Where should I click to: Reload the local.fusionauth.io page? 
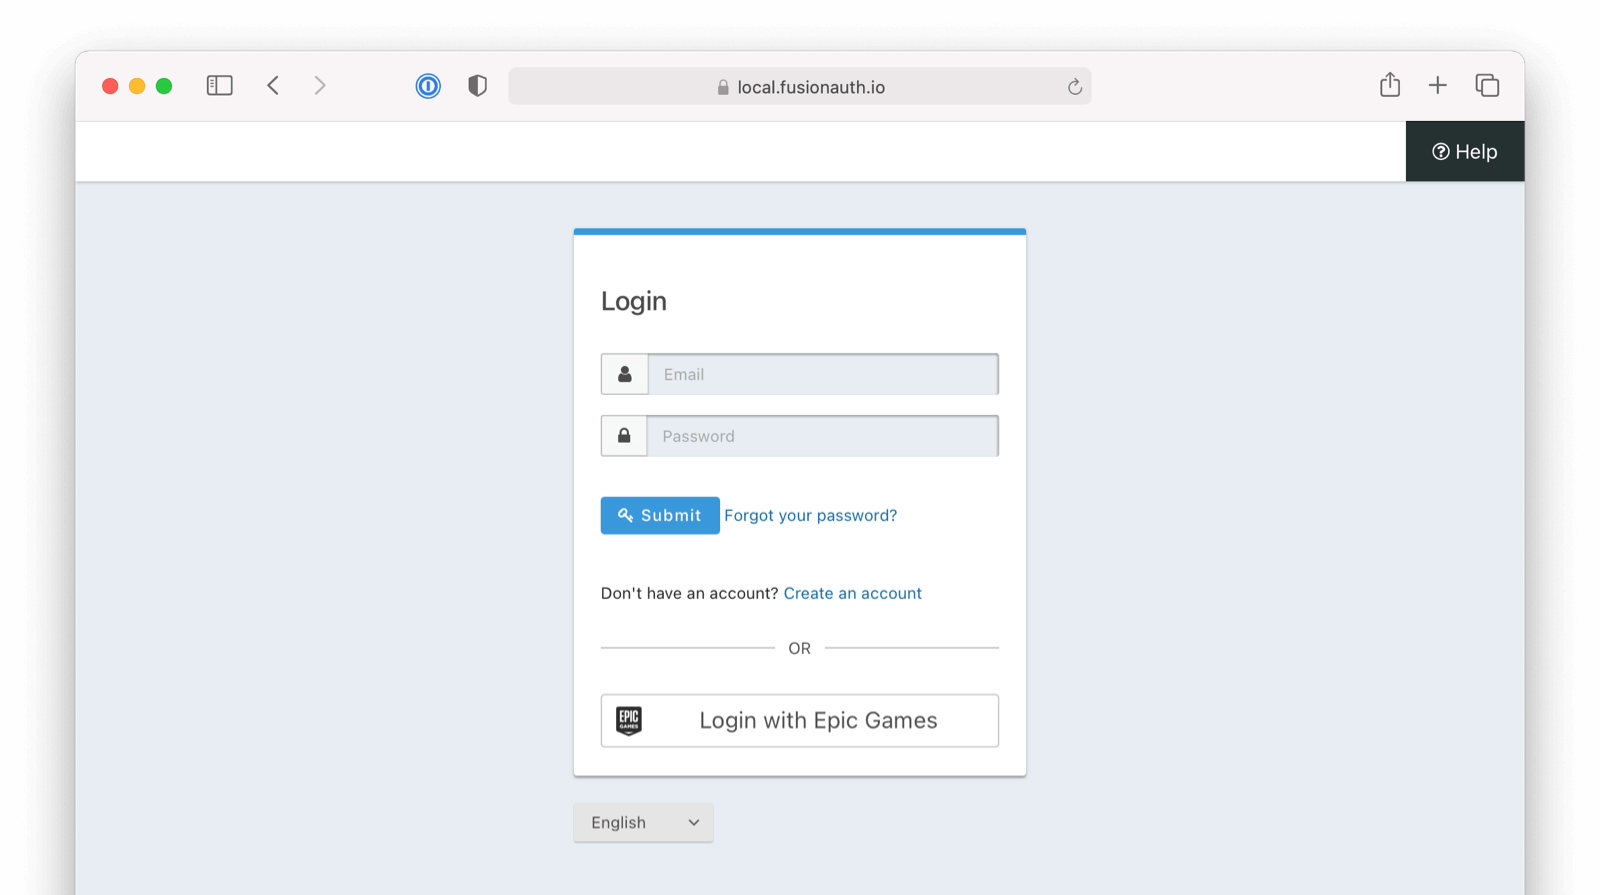[x=1074, y=87]
